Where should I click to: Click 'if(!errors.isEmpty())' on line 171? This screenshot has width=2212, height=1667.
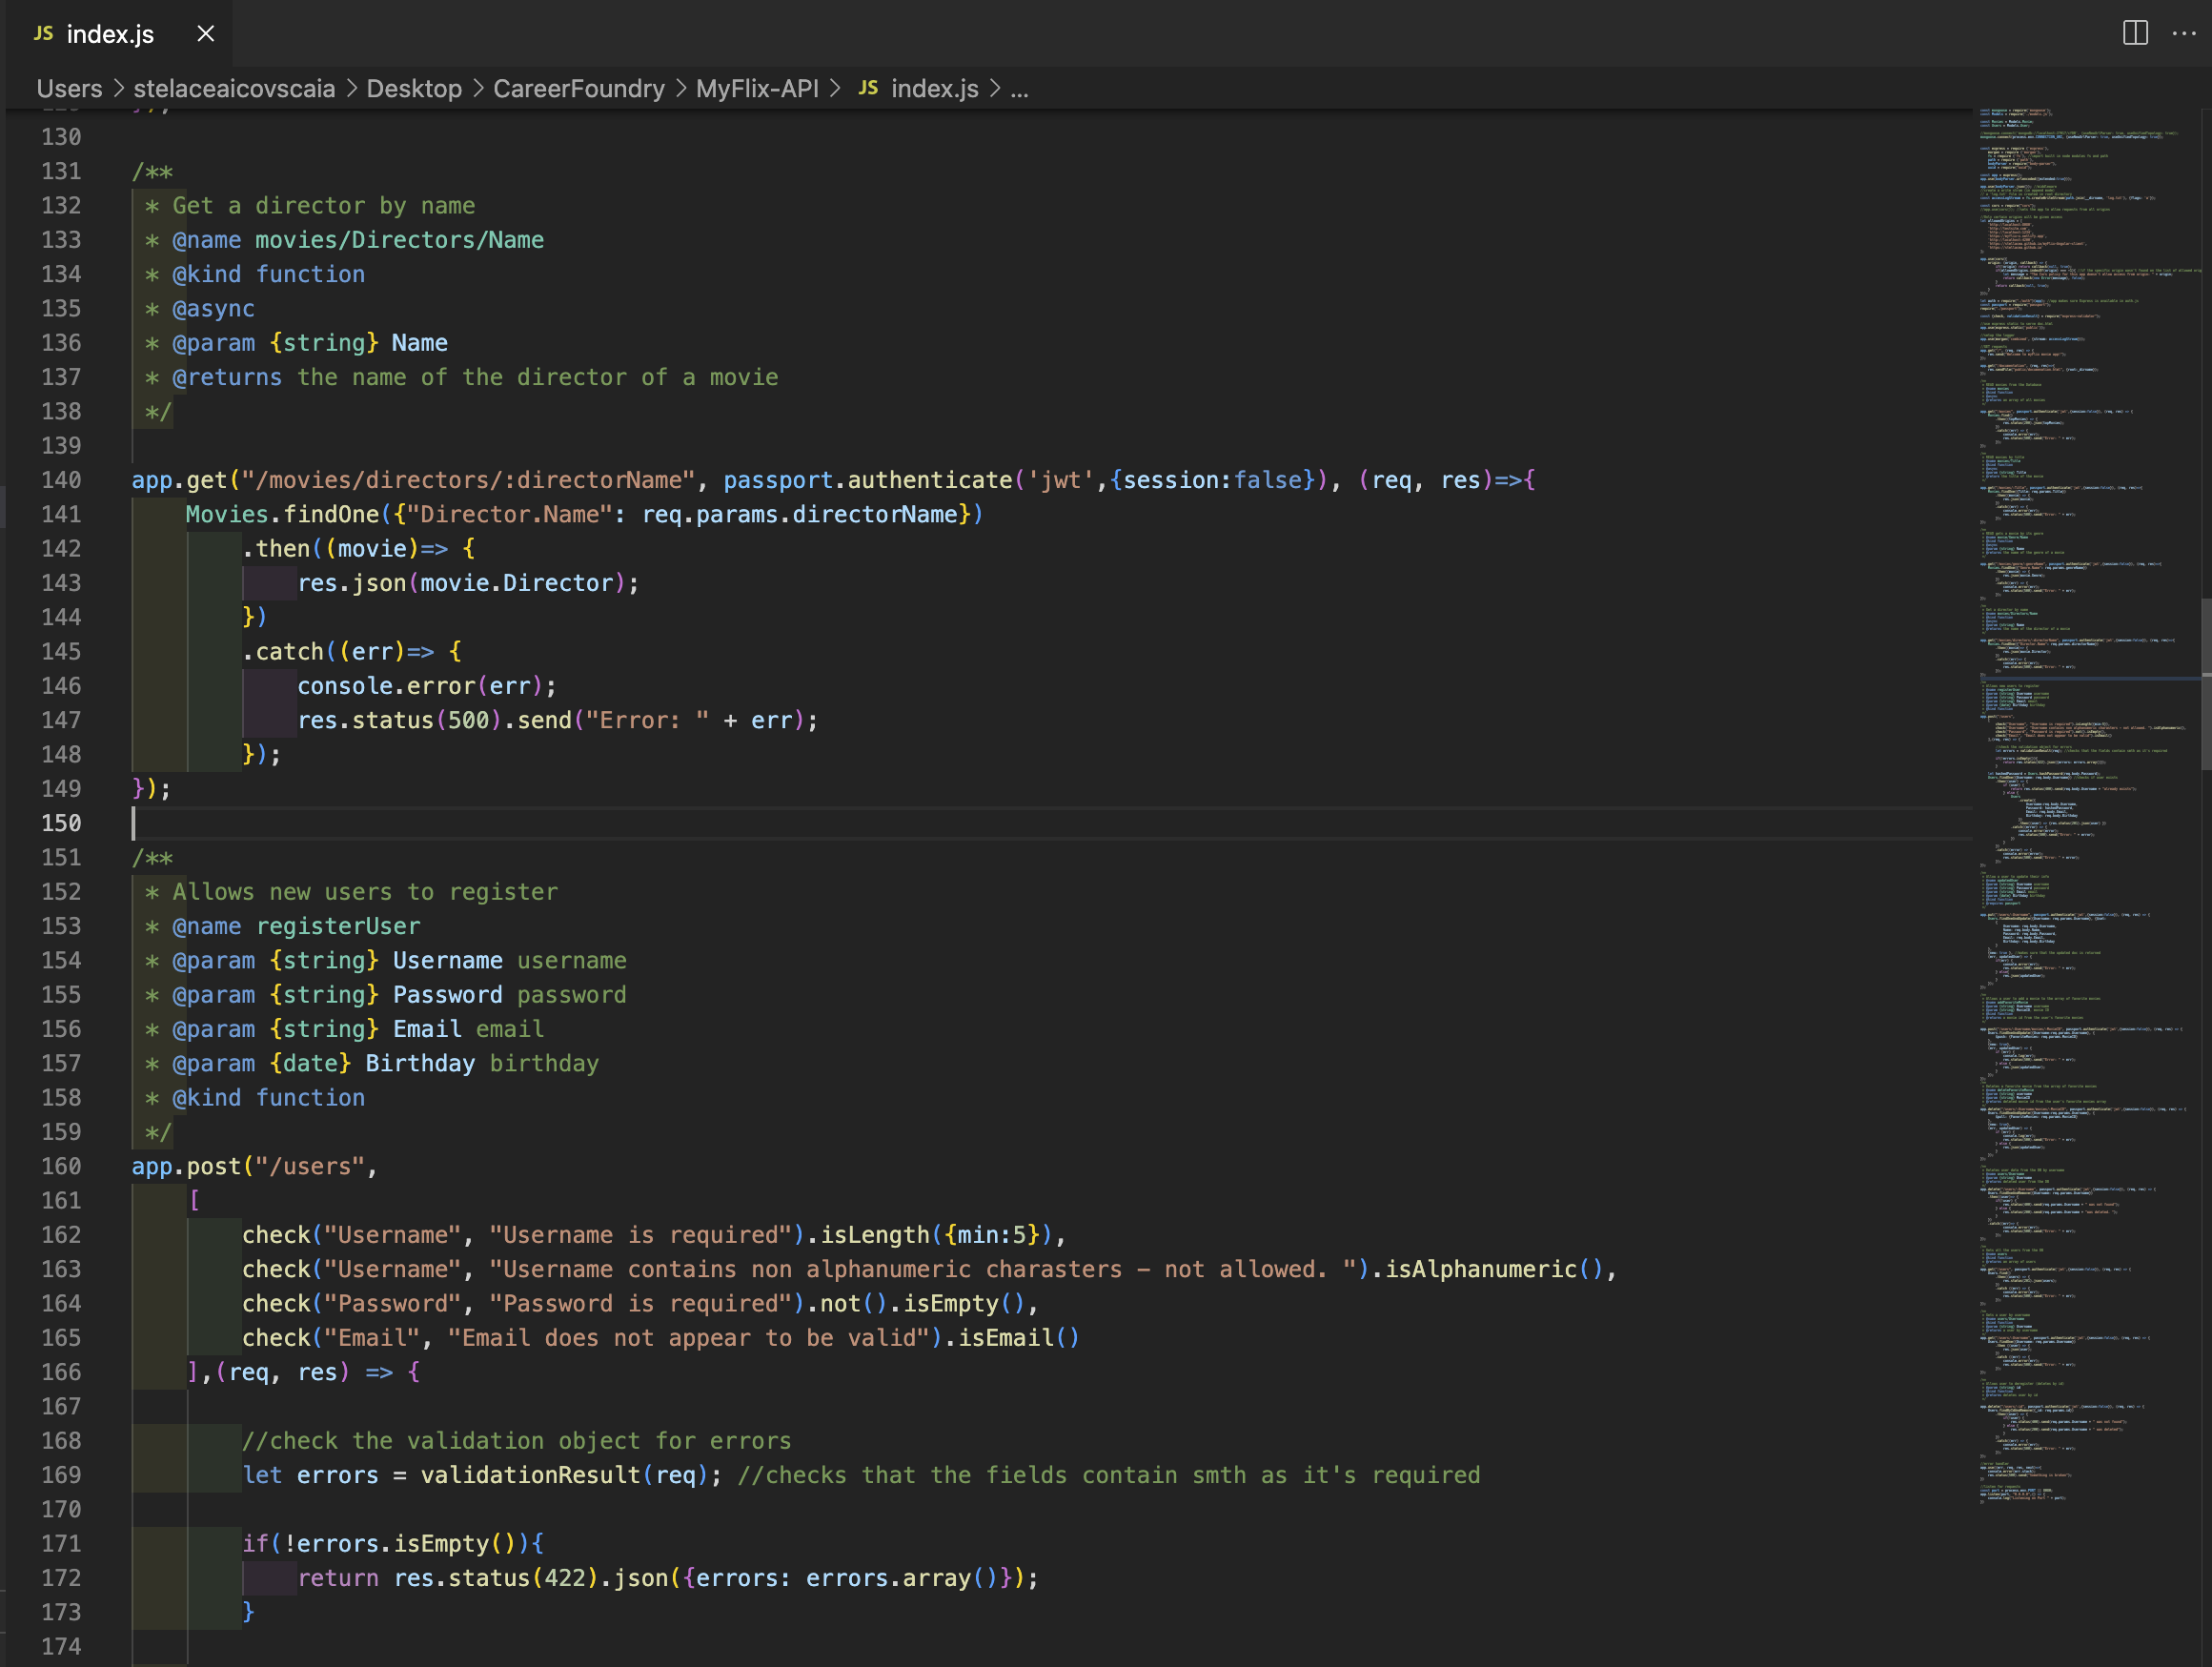pyautogui.click(x=386, y=1543)
